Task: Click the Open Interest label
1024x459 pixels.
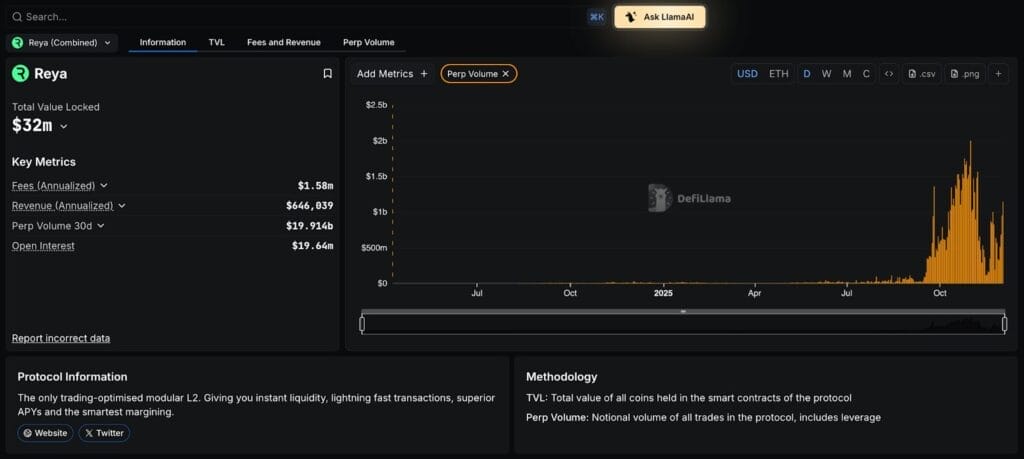Action: tap(43, 246)
